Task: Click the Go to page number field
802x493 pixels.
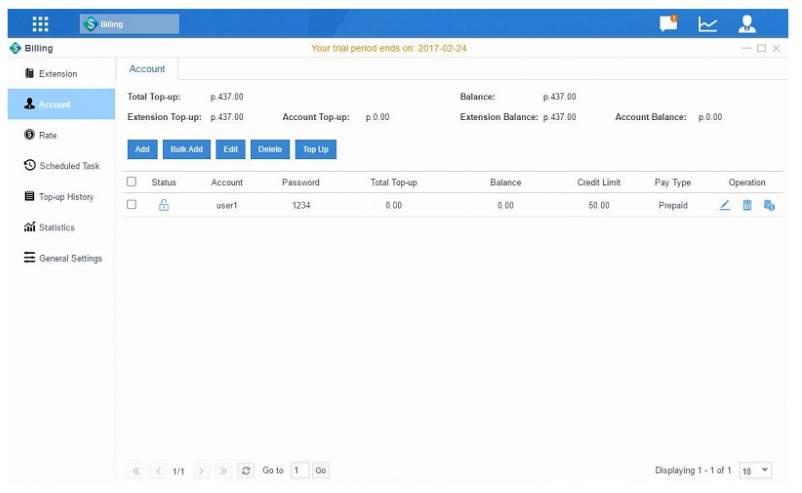Action: click(300, 470)
